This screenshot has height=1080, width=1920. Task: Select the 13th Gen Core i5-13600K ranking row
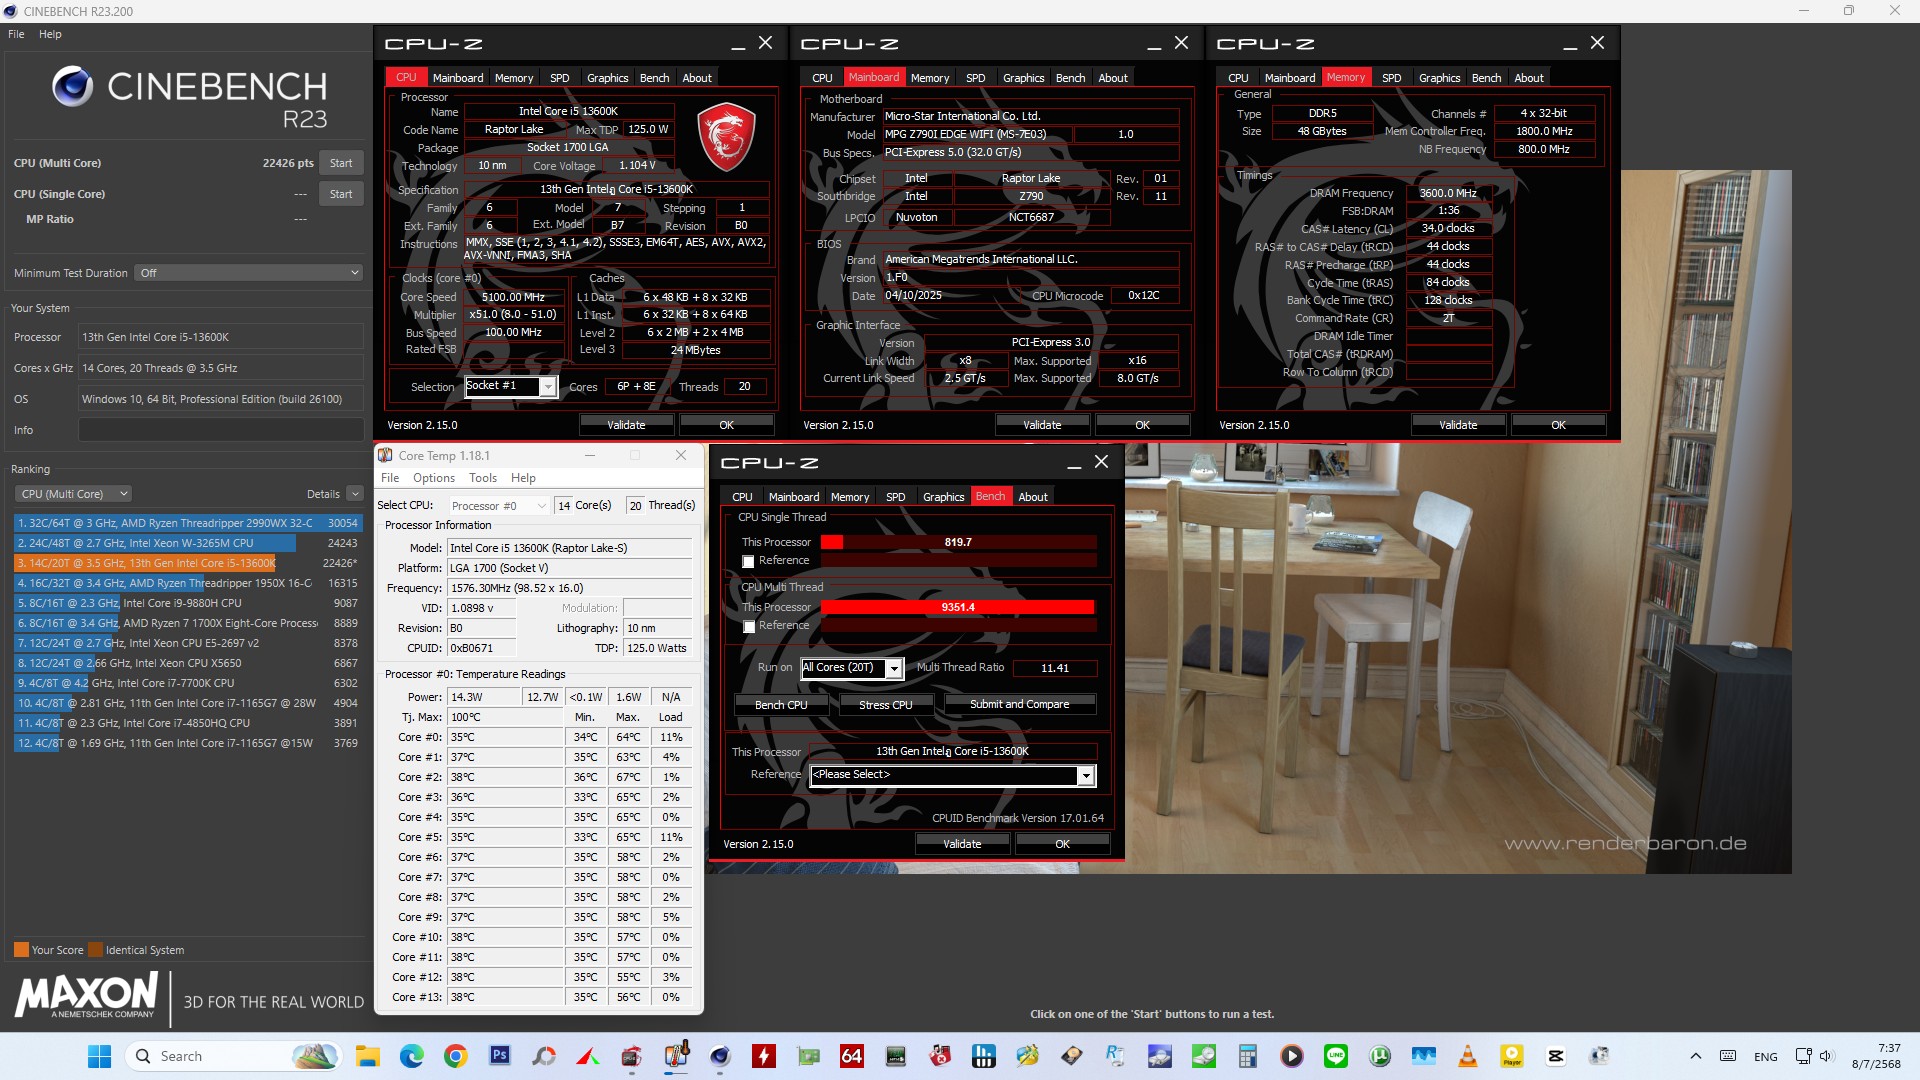[187, 563]
